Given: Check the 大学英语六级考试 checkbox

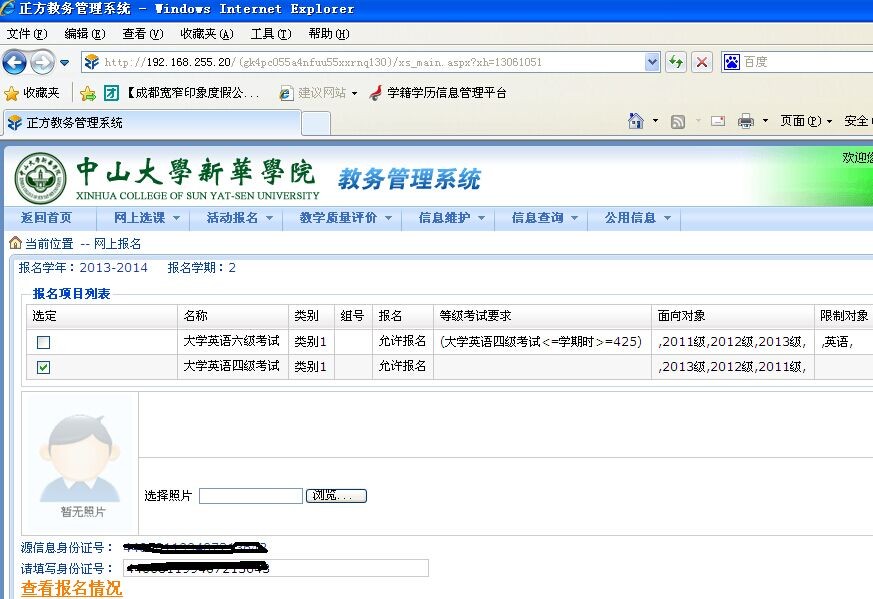Looking at the screenshot, I should (x=43, y=342).
